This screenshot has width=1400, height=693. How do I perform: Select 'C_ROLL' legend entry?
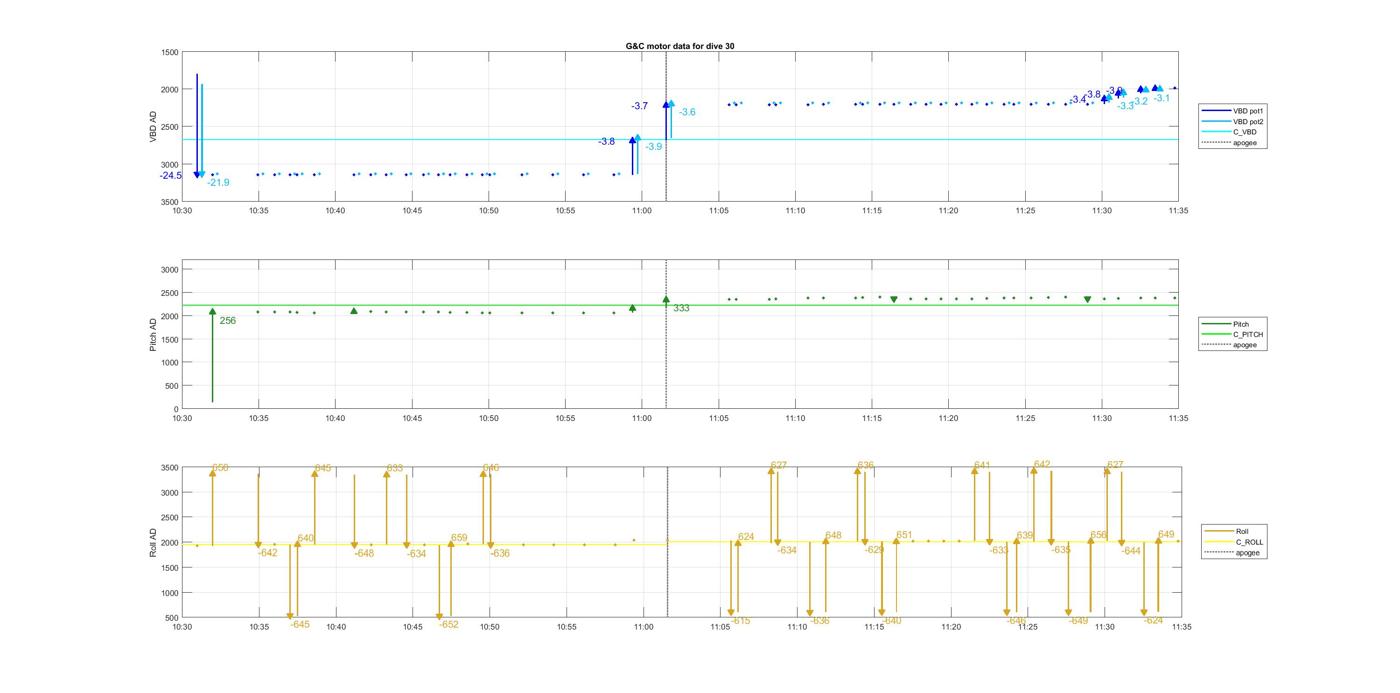coord(1249,542)
